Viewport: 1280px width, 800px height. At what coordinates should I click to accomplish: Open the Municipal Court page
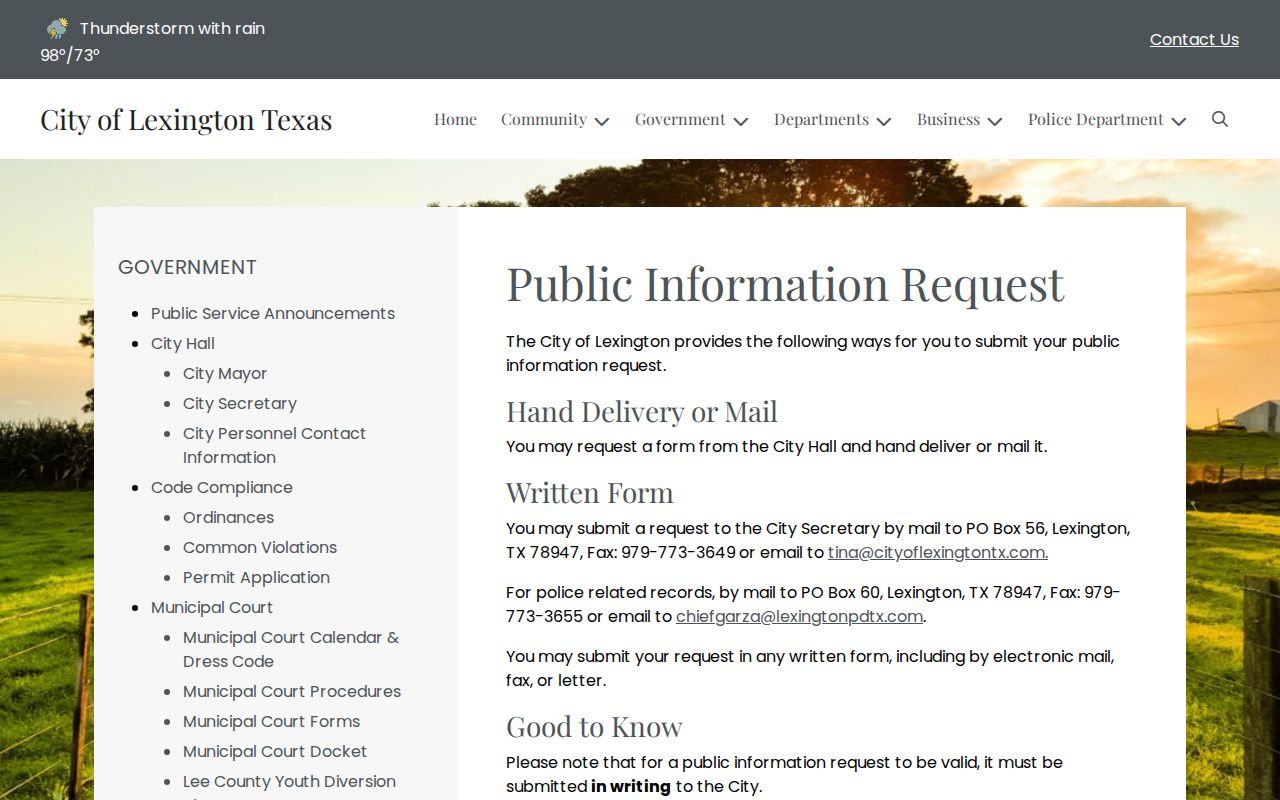click(x=212, y=607)
